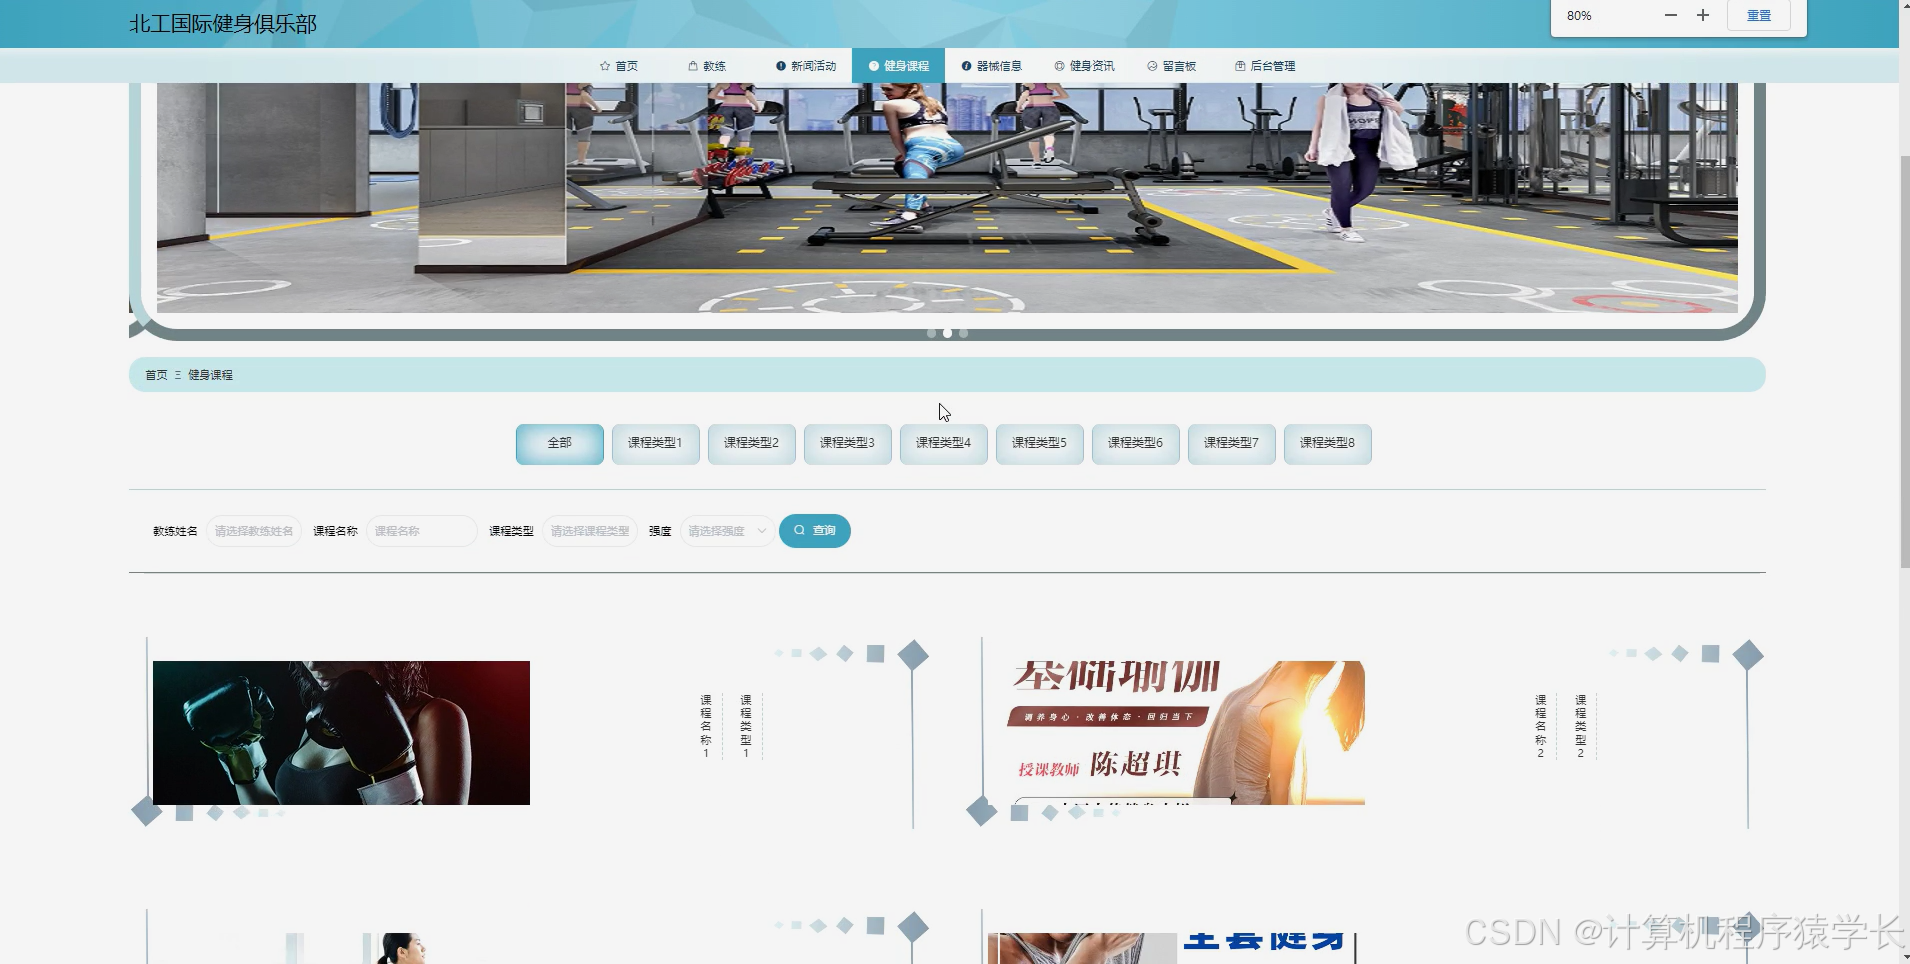Filter by 课程类型7

pos(1231,443)
